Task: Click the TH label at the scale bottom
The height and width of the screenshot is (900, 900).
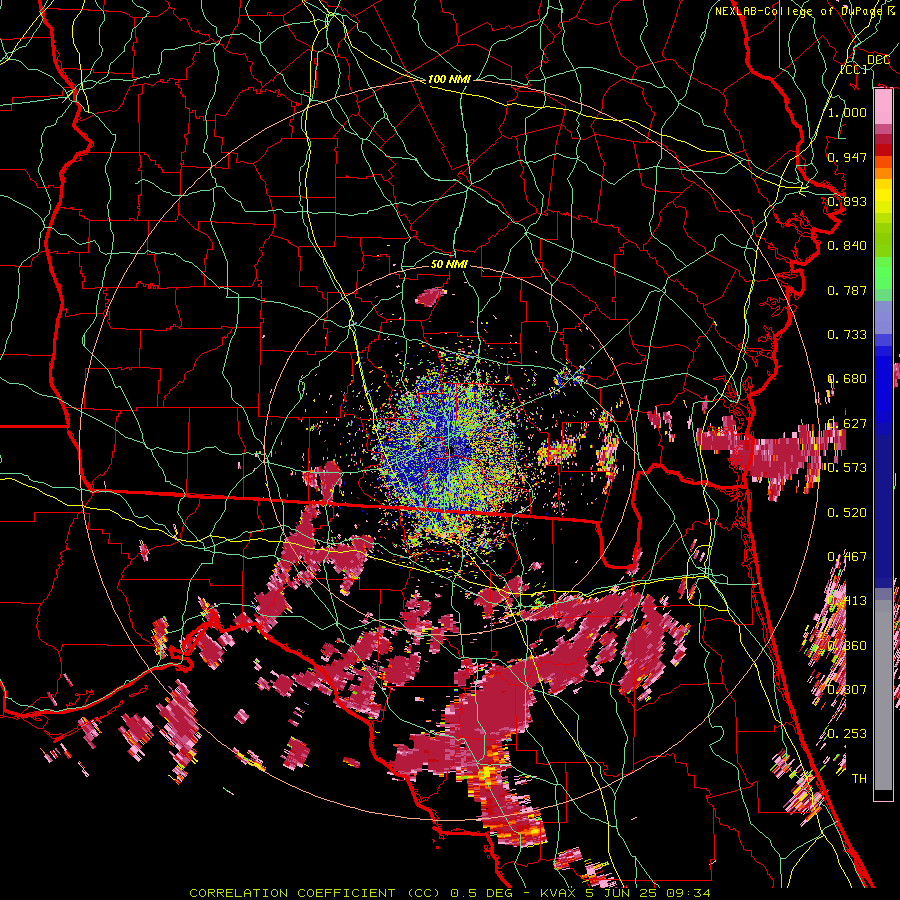Action: 859,778
